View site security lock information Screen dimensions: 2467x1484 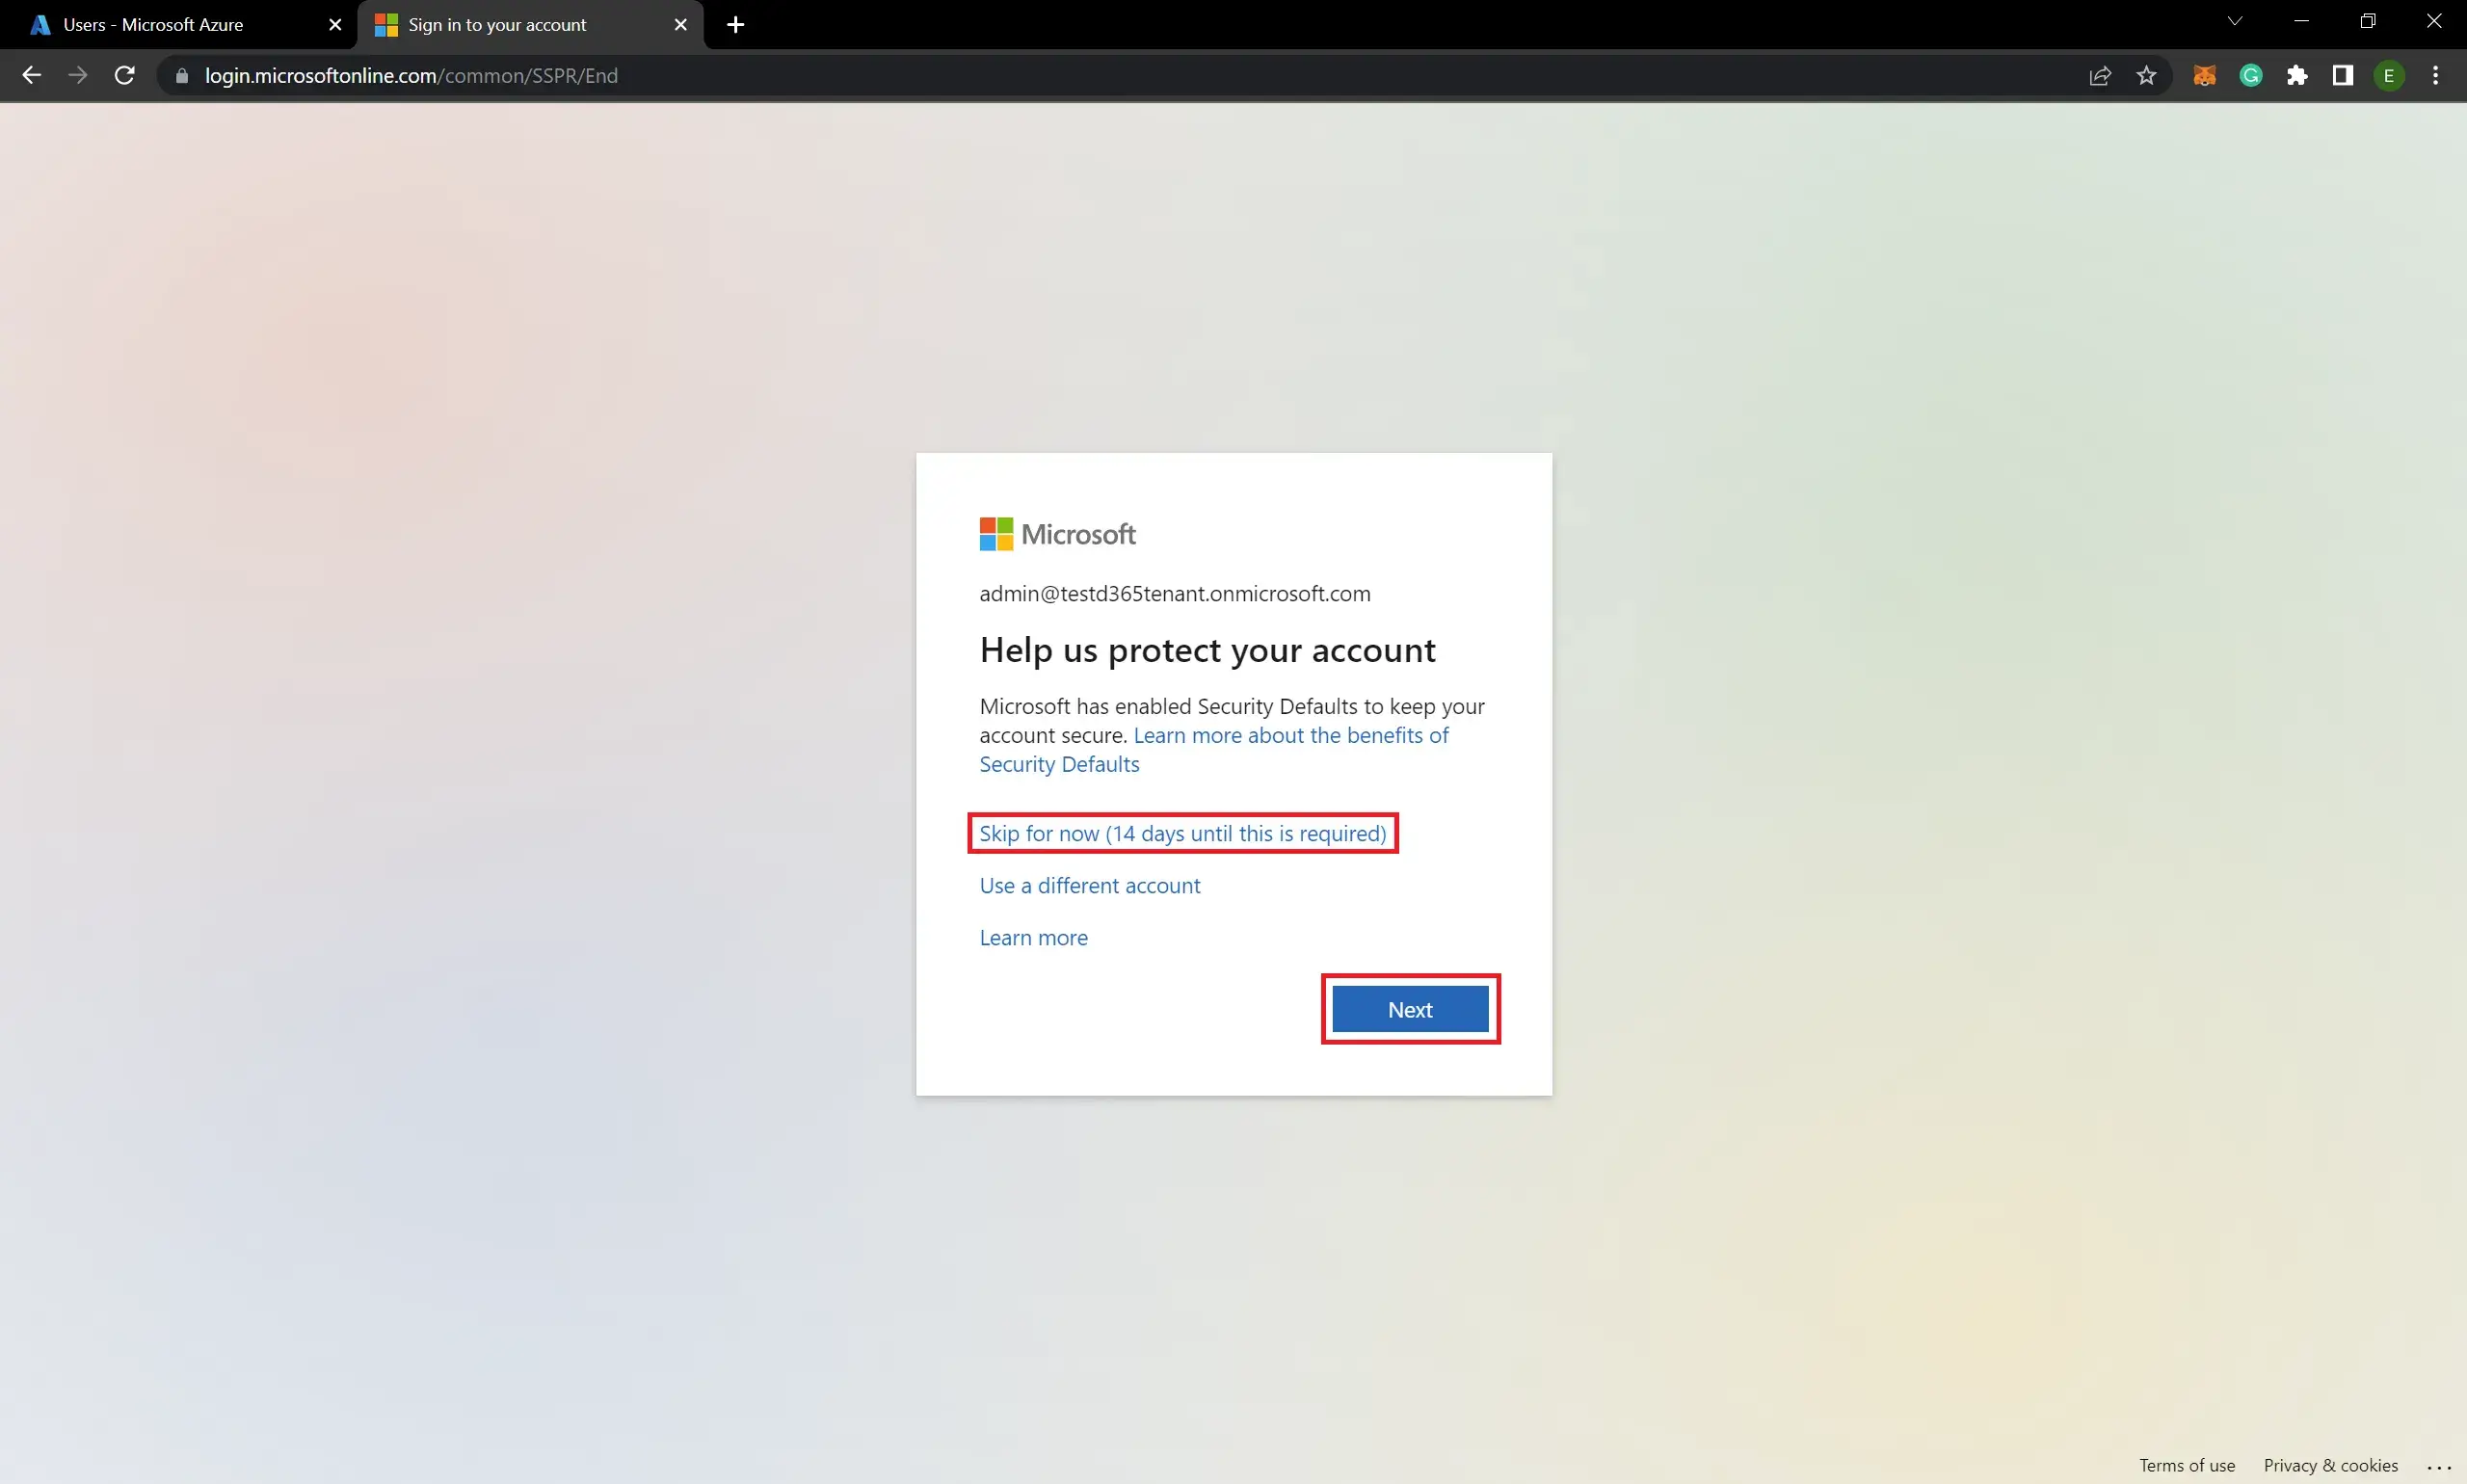[181, 76]
